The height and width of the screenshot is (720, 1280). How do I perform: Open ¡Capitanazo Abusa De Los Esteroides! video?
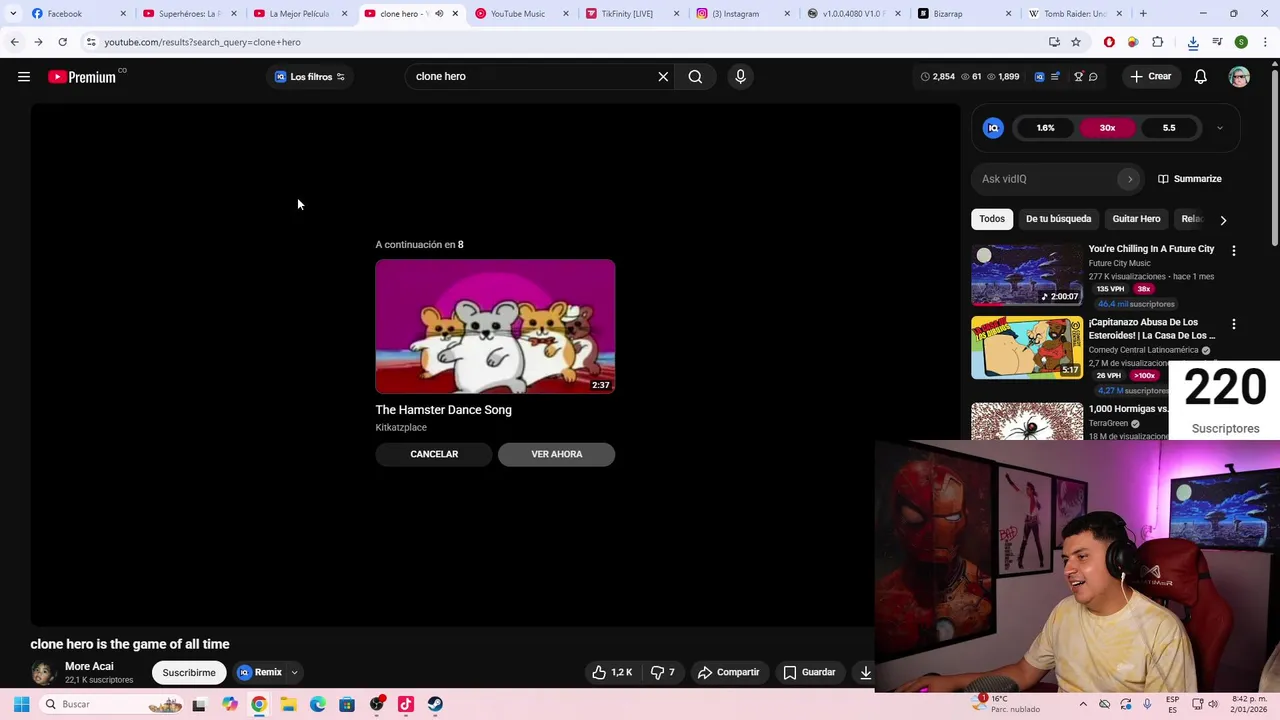(1027, 347)
